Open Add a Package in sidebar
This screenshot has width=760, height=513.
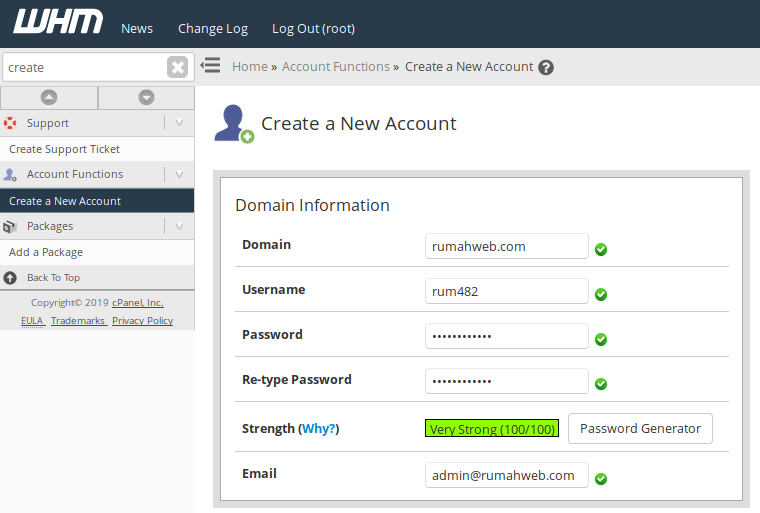97,252
